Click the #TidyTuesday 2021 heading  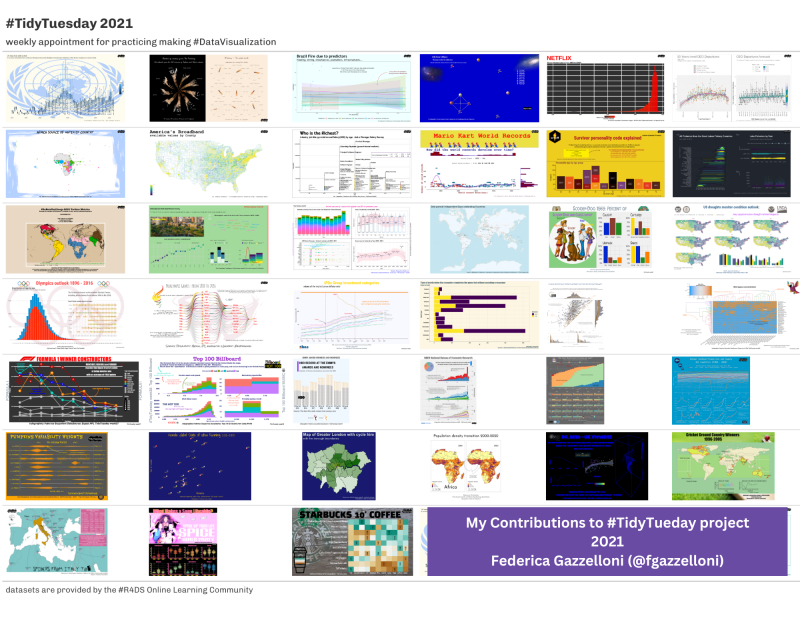[x=68, y=22]
